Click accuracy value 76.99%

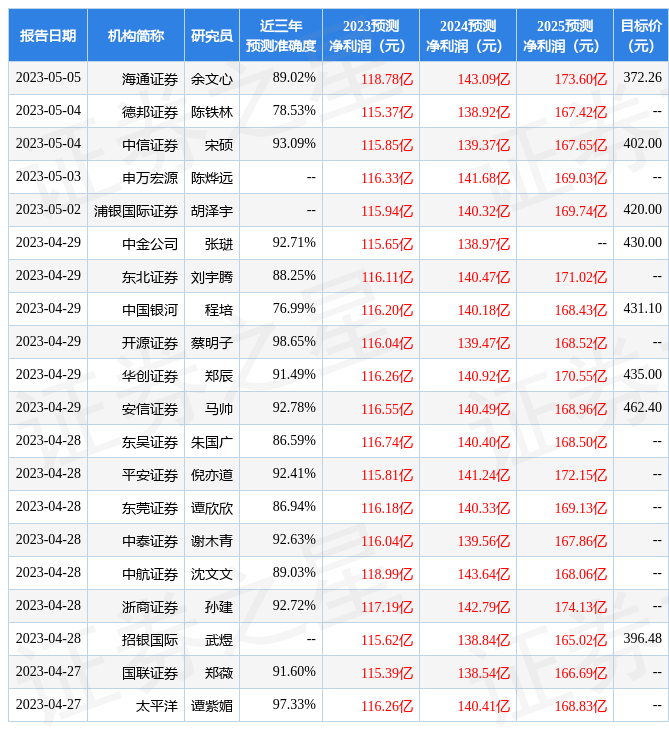click(x=294, y=309)
